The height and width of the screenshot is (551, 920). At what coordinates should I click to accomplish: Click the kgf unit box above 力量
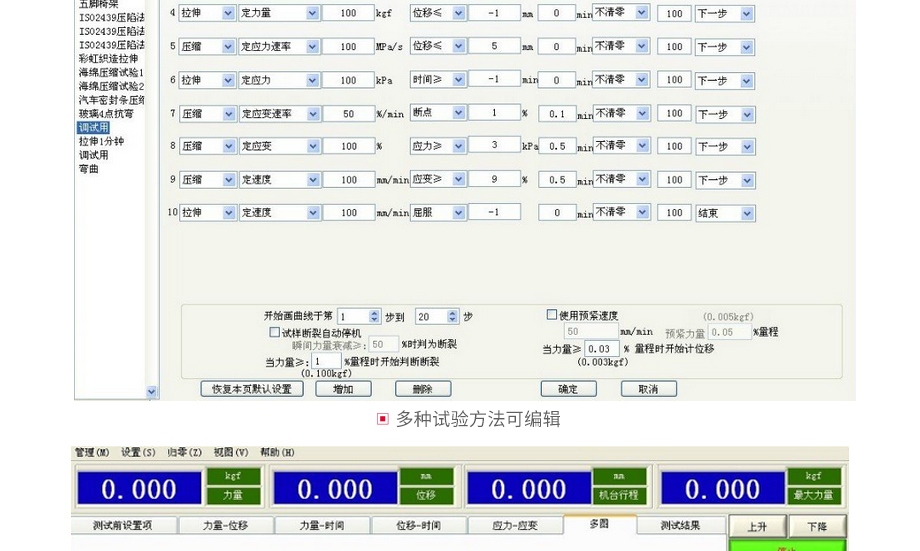(x=233, y=476)
